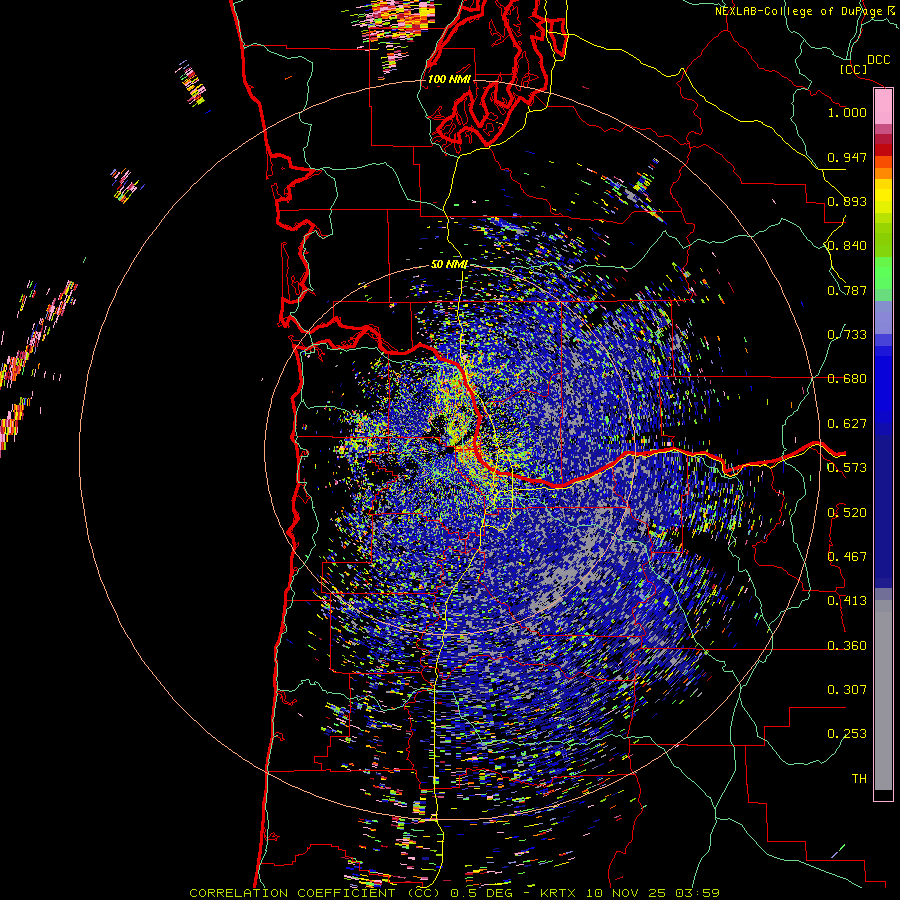Screen dimensions: 900x900
Task: Select the 0.520 value on the color scale
Action: point(847,513)
